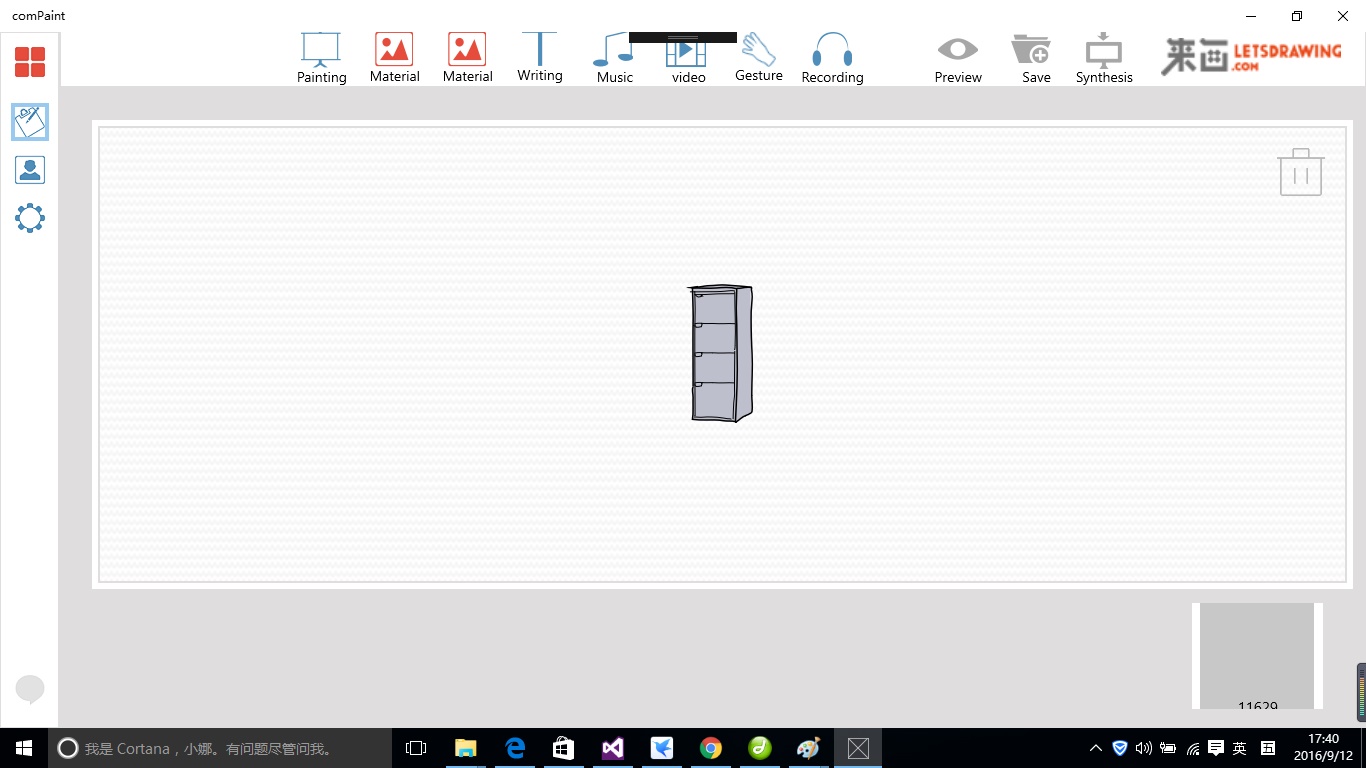
Task: Visit the LETSDRAWING.com logo link
Action: click(x=1250, y=53)
